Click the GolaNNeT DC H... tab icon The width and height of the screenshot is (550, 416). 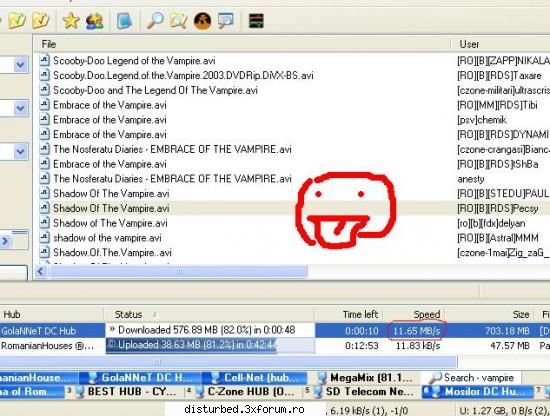(x=93, y=378)
